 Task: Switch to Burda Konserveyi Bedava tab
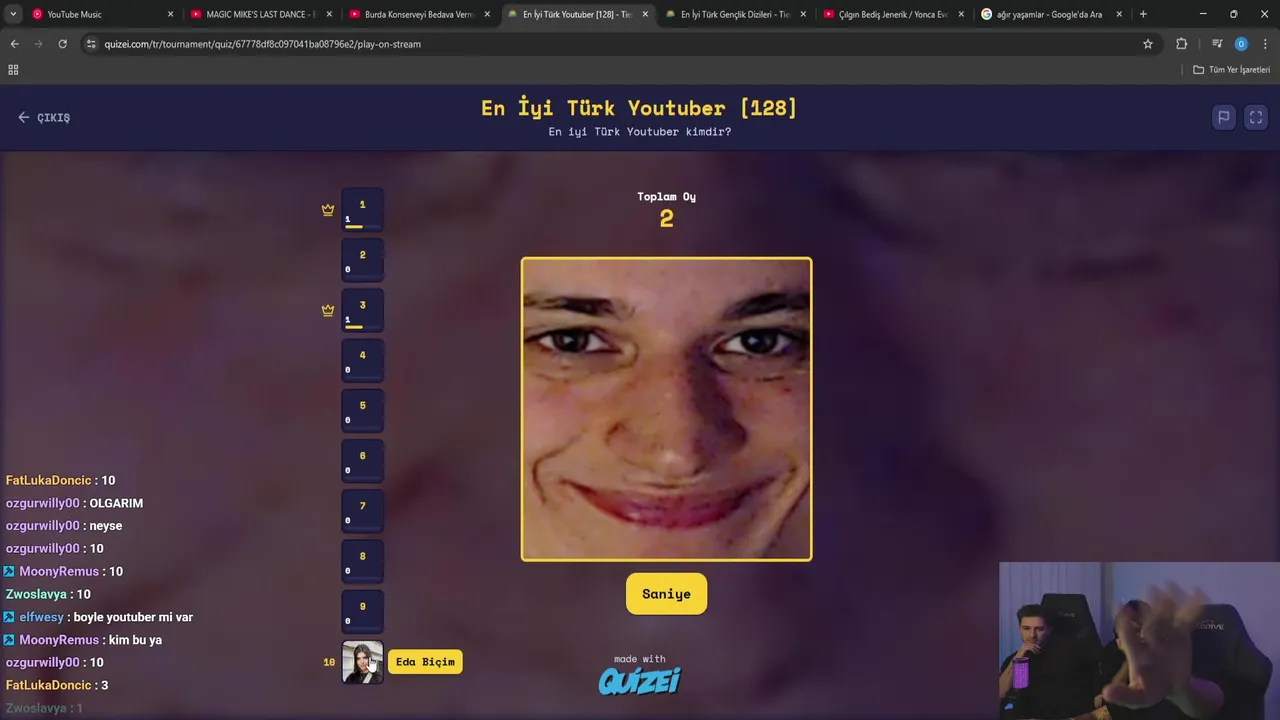coord(420,14)
